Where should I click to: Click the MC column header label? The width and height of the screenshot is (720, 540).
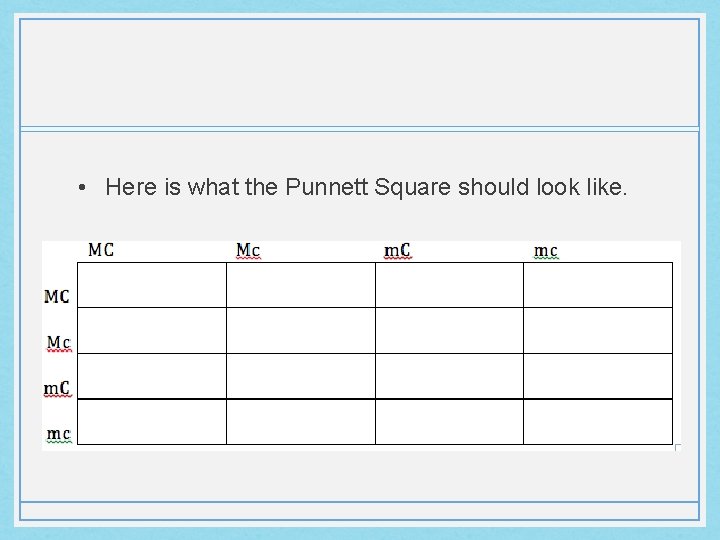click(x=101, y=249)
